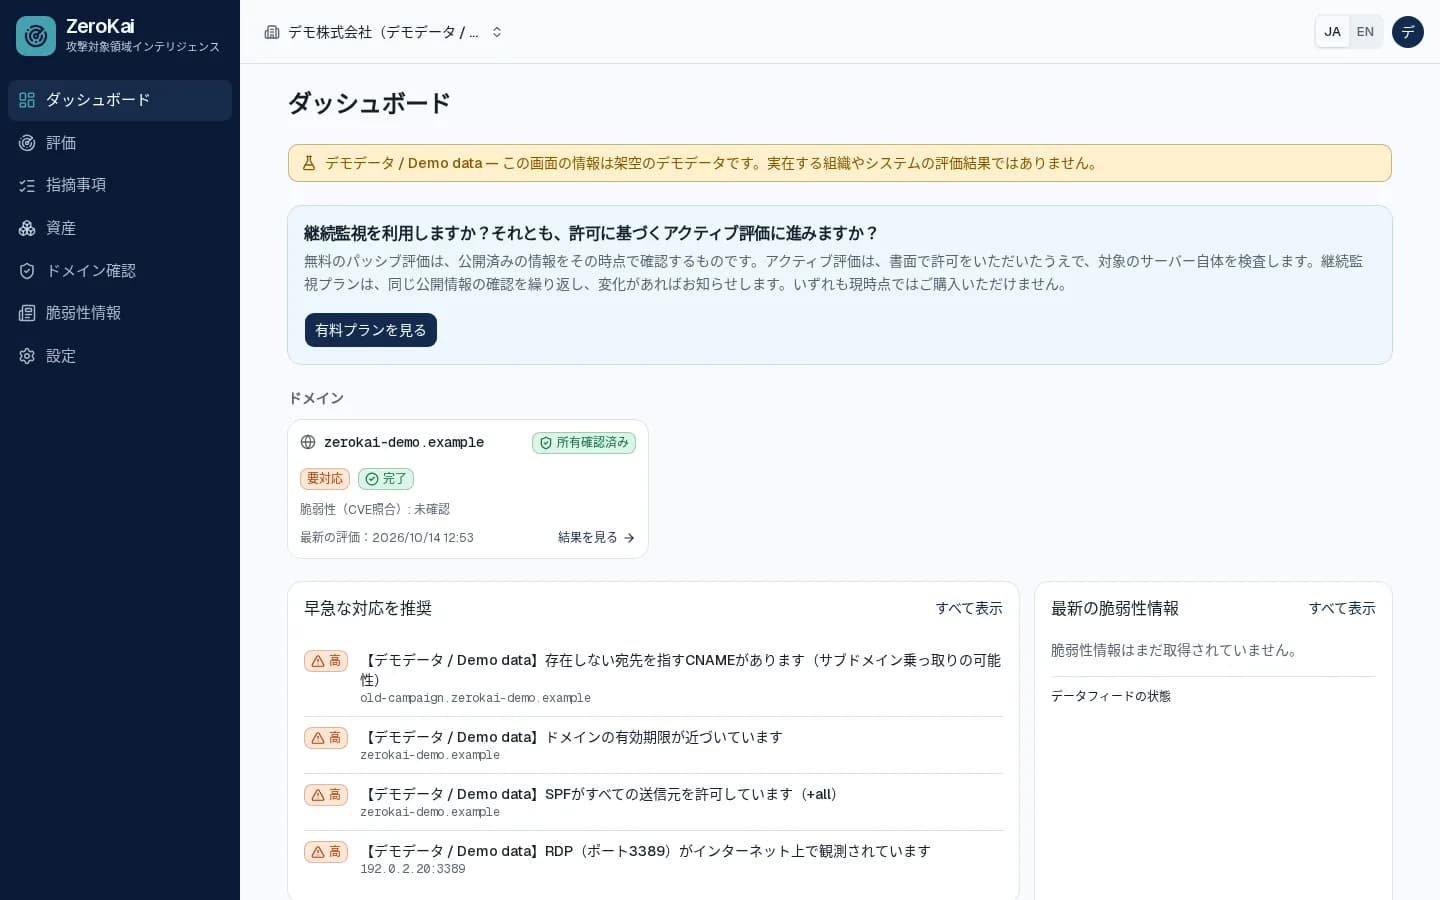Viewport: 1440px width, 900px height.
Task: Navigate to 資産 section
Action: point(120,228)
